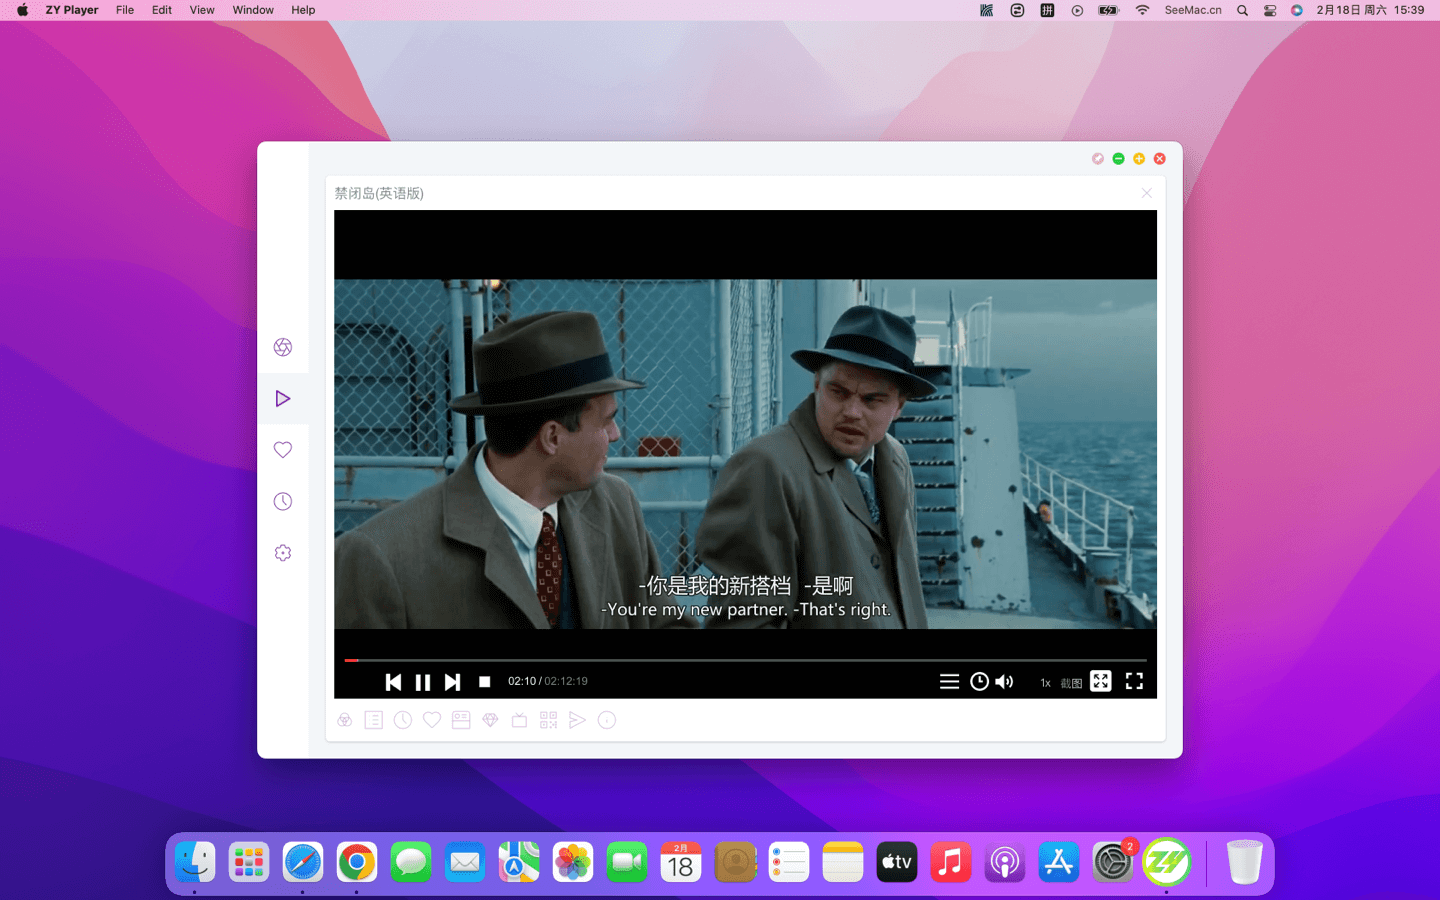This screenshot has width=1440, height=900.
Task: Mute the video volume speaker
Action: (x=1005, y=682)
